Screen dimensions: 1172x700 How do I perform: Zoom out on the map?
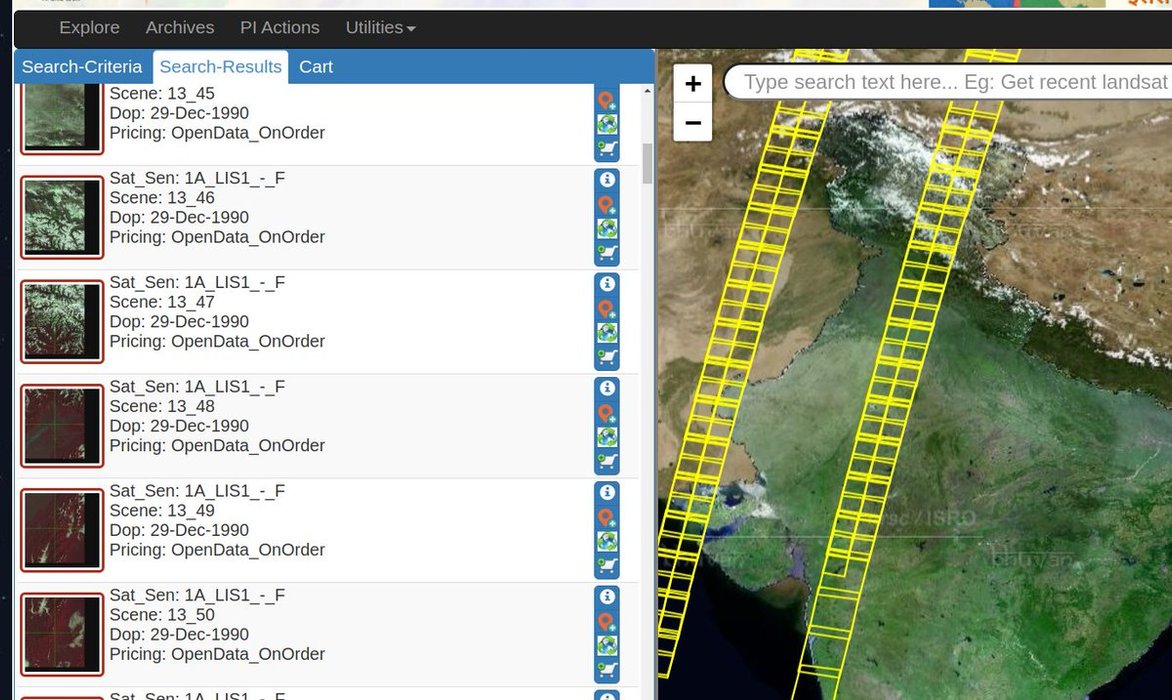(693, 123)
